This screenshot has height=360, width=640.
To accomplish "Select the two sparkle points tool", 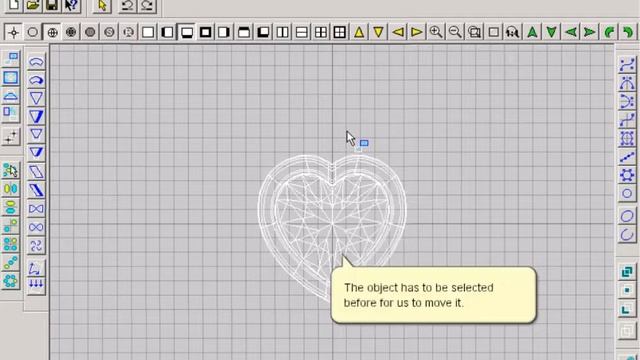I will [11, 137].
